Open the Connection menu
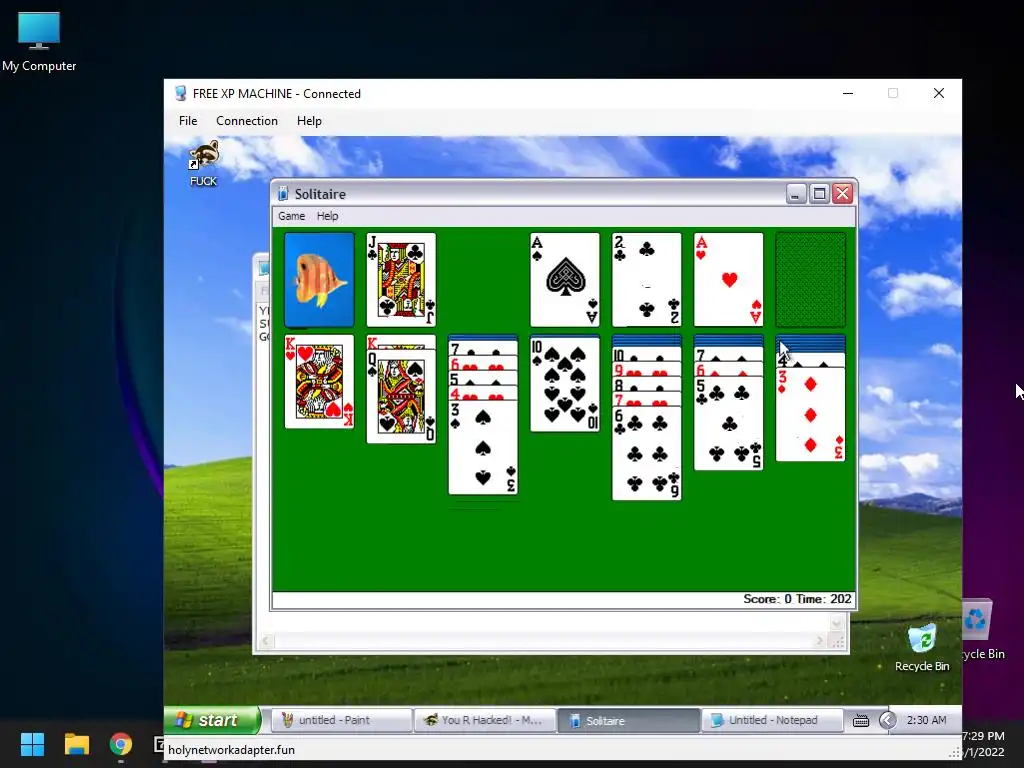Image resolution: width=1024 pixels, height=768 pixels. pos(247,121)
